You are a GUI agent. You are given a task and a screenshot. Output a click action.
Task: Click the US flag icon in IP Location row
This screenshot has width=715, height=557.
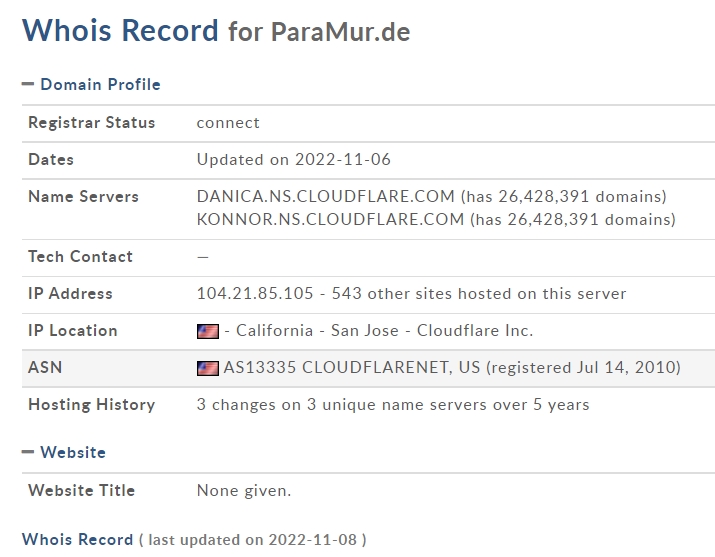pos(207,331)
